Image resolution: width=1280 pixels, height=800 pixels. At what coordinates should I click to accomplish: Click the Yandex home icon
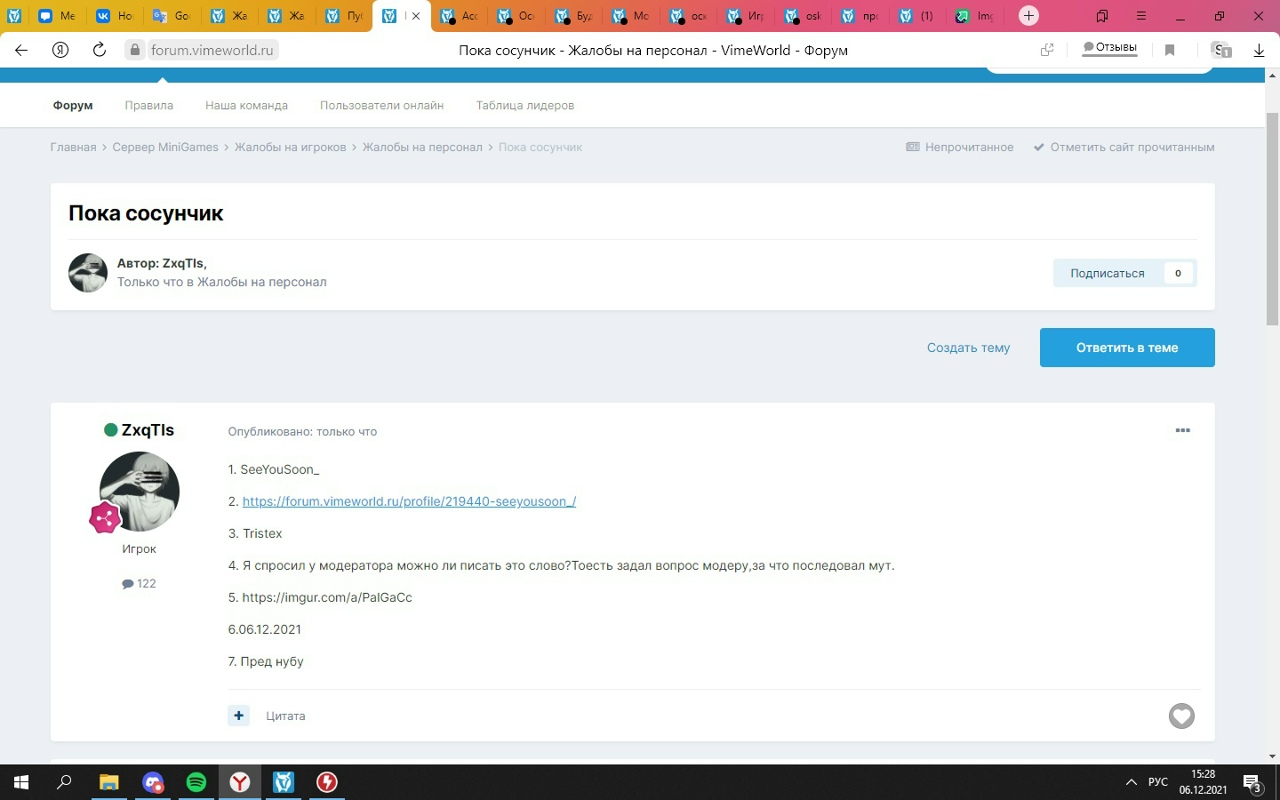coord(61,50)
